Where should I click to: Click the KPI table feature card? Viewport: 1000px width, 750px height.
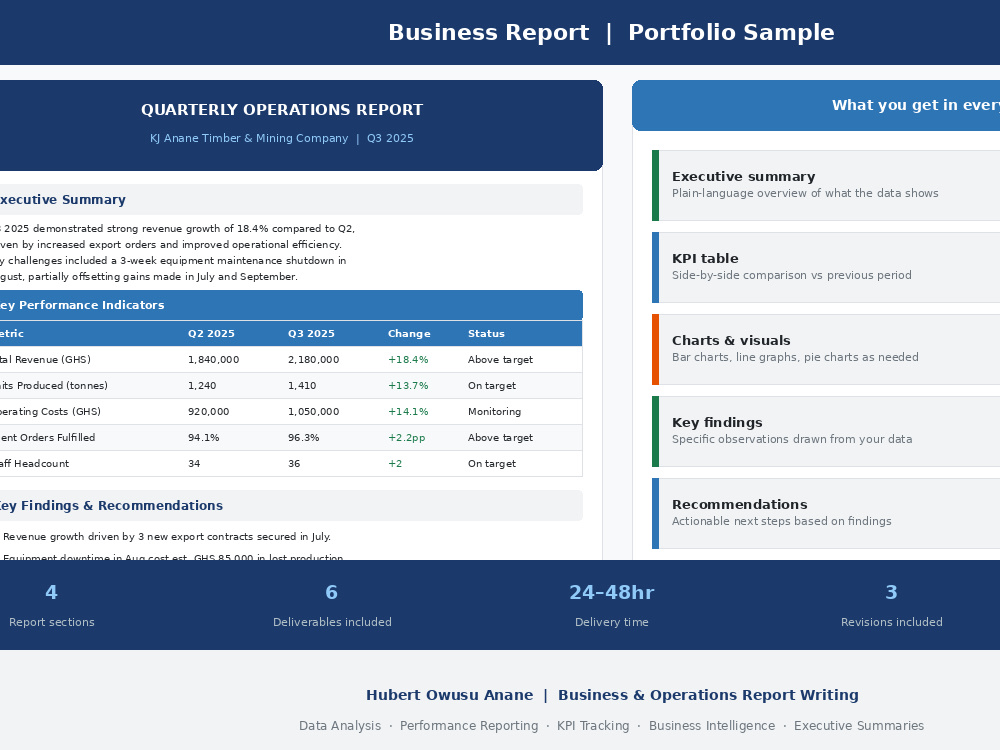click(826, 267)
